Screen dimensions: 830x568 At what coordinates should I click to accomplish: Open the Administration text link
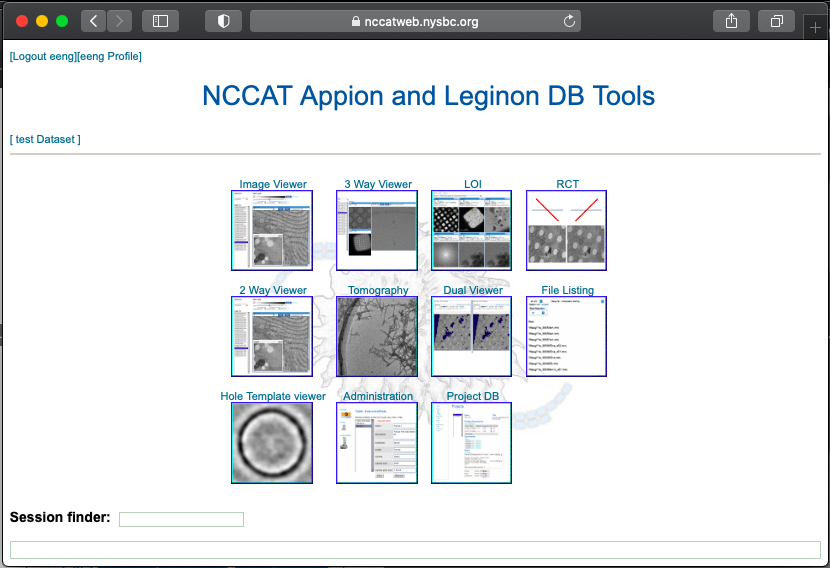378,396
